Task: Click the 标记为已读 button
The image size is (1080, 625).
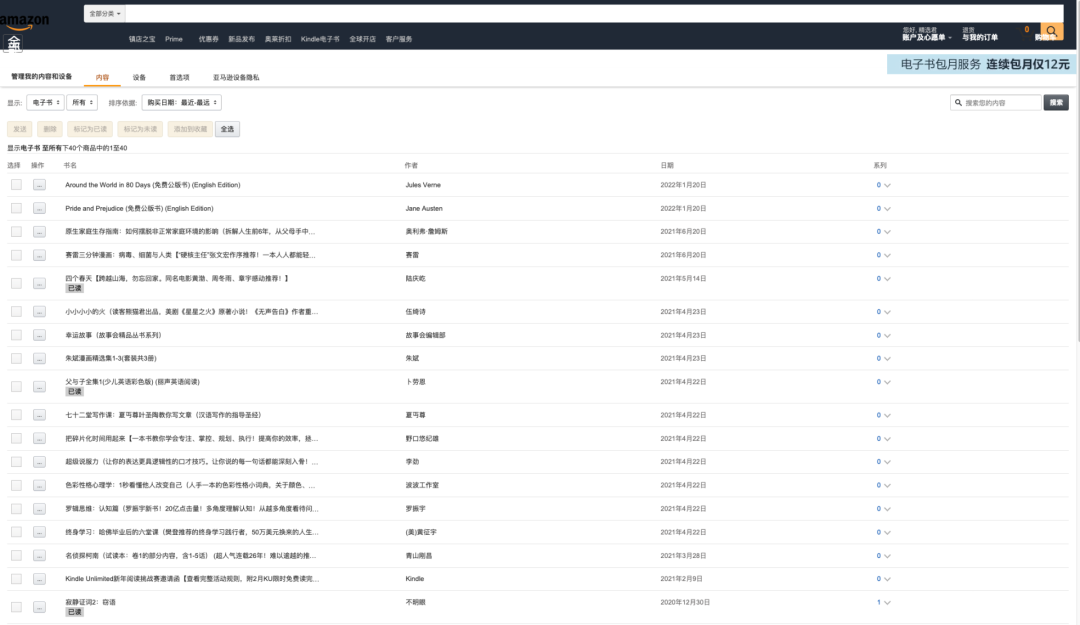Action: [x=90, y=129]
